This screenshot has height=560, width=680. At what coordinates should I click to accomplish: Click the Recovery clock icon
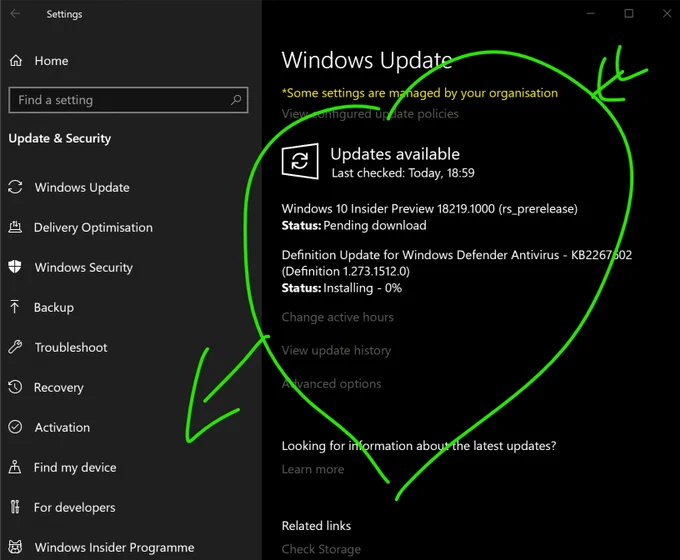tap(15, 386)
